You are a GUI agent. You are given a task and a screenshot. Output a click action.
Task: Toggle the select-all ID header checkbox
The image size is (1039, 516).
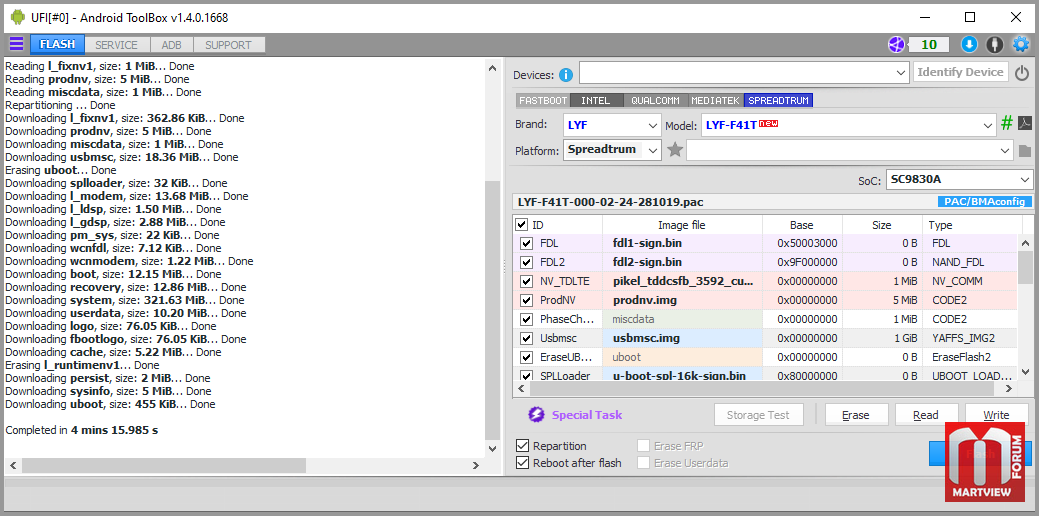(x=522, y=225)
